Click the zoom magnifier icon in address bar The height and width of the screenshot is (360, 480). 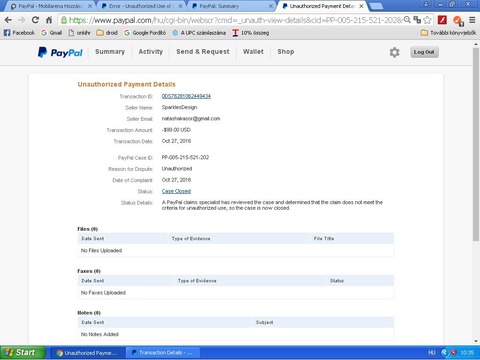[x=407, y=20]
